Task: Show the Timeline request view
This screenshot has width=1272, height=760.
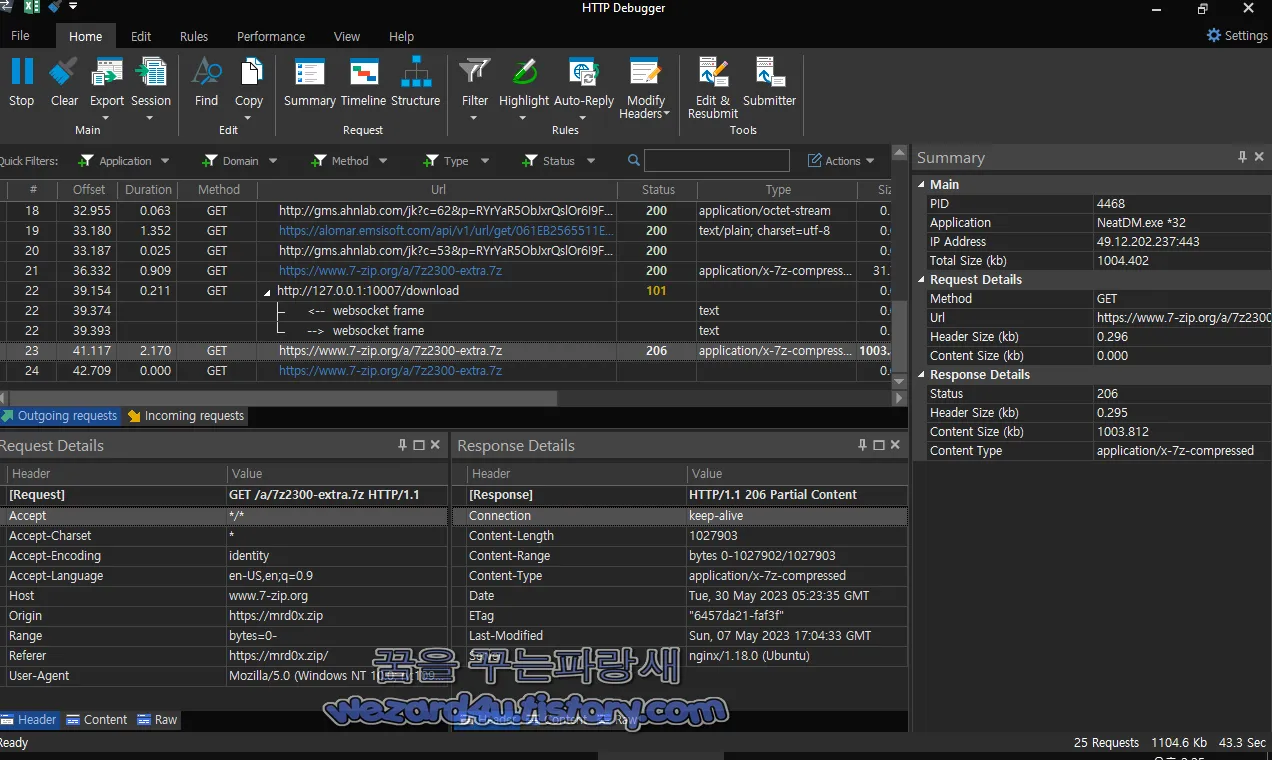Action: (363, 72)
